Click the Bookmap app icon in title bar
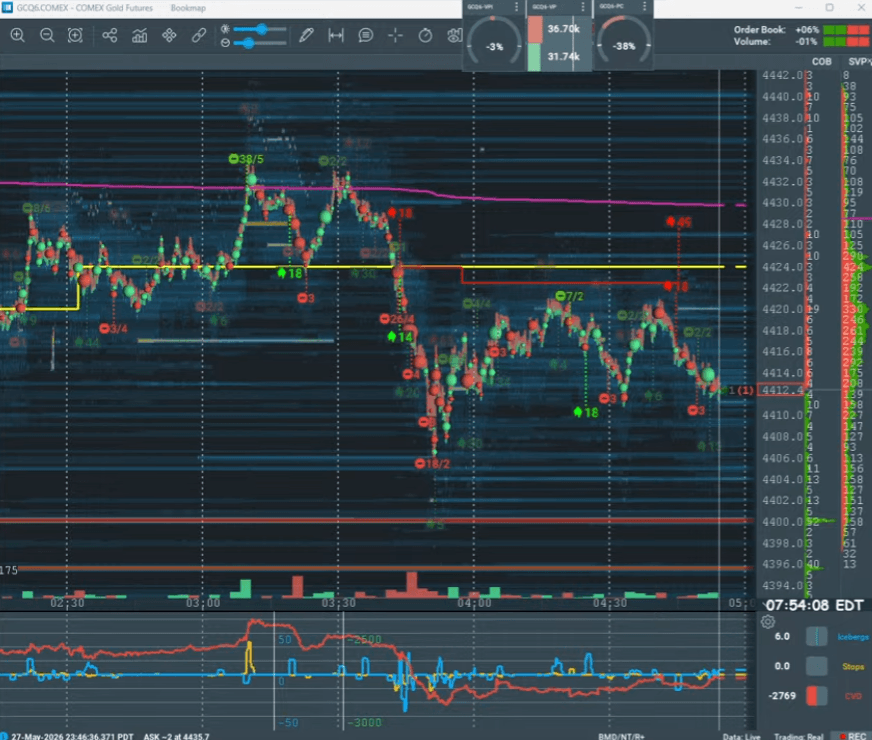Screen dimensions: 872x740 (x=7, y=7)
